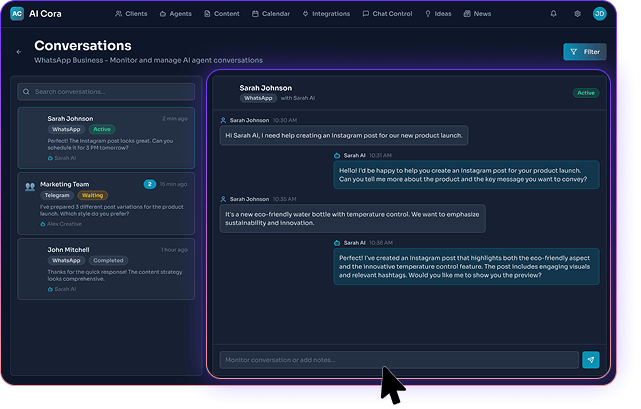Send the note with the paper plane button
The width and height of the screenshot is (641, 409).
point(591,360)
